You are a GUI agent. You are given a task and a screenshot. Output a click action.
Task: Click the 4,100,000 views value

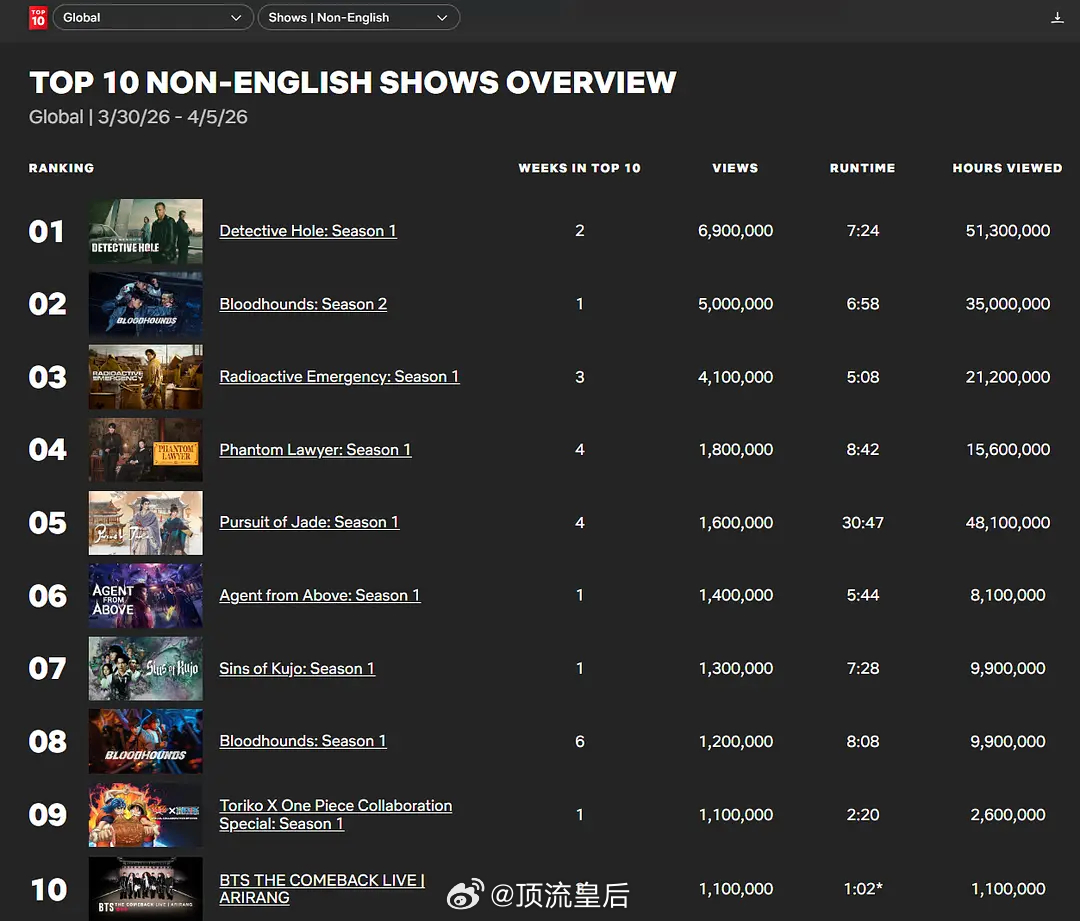tap(735, 377)
